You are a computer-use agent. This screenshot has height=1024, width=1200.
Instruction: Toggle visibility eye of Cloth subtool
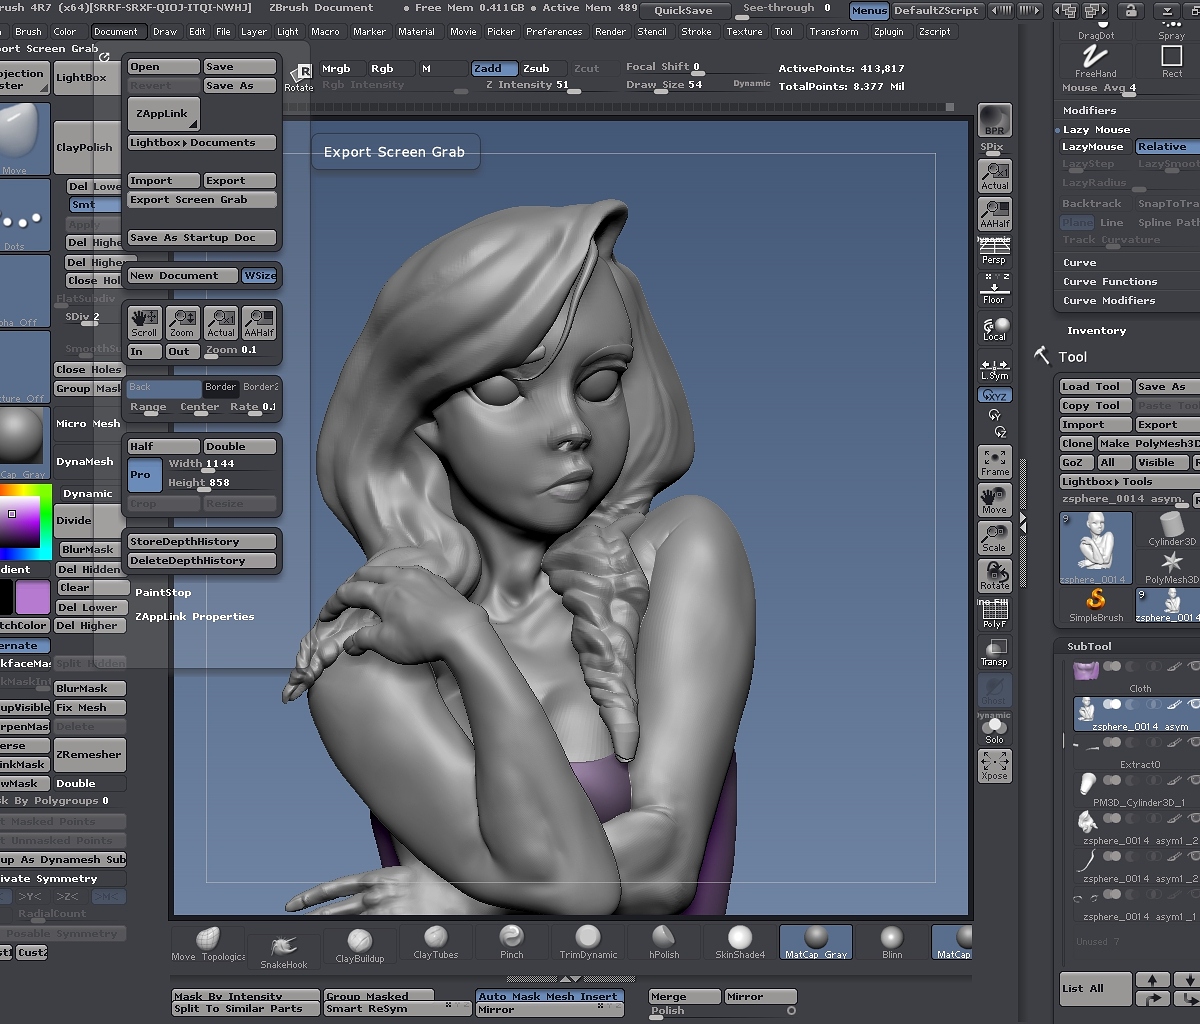pos(1194,666)
